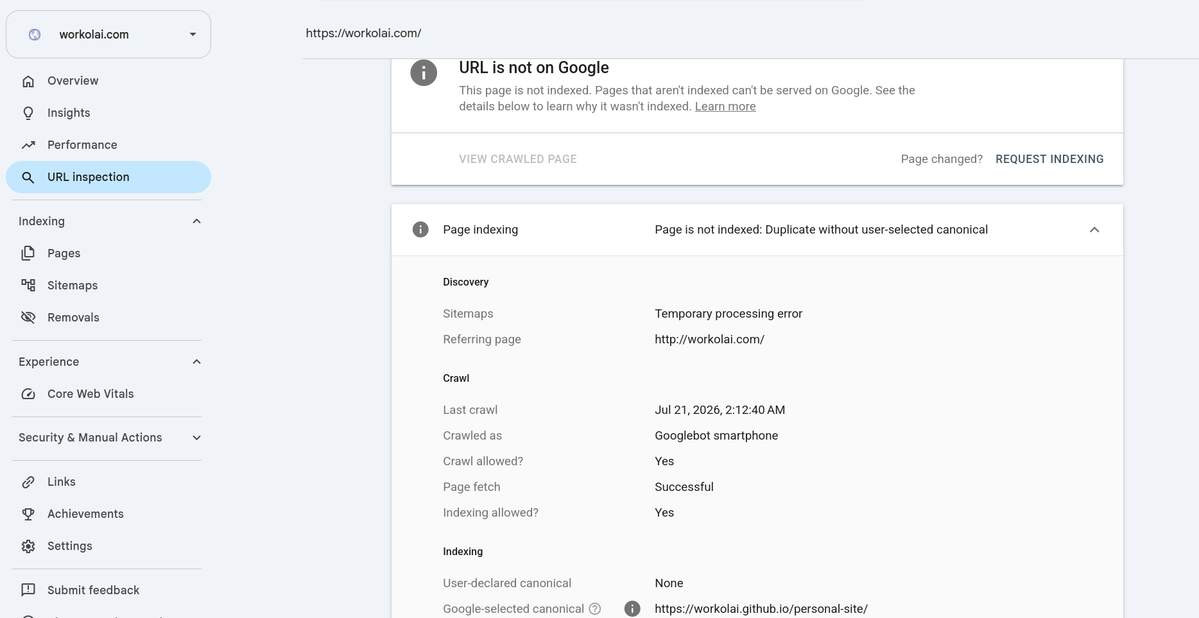Click the Insights lightbulb icon
Screen dimensions: 1199x618
[28, 112]
